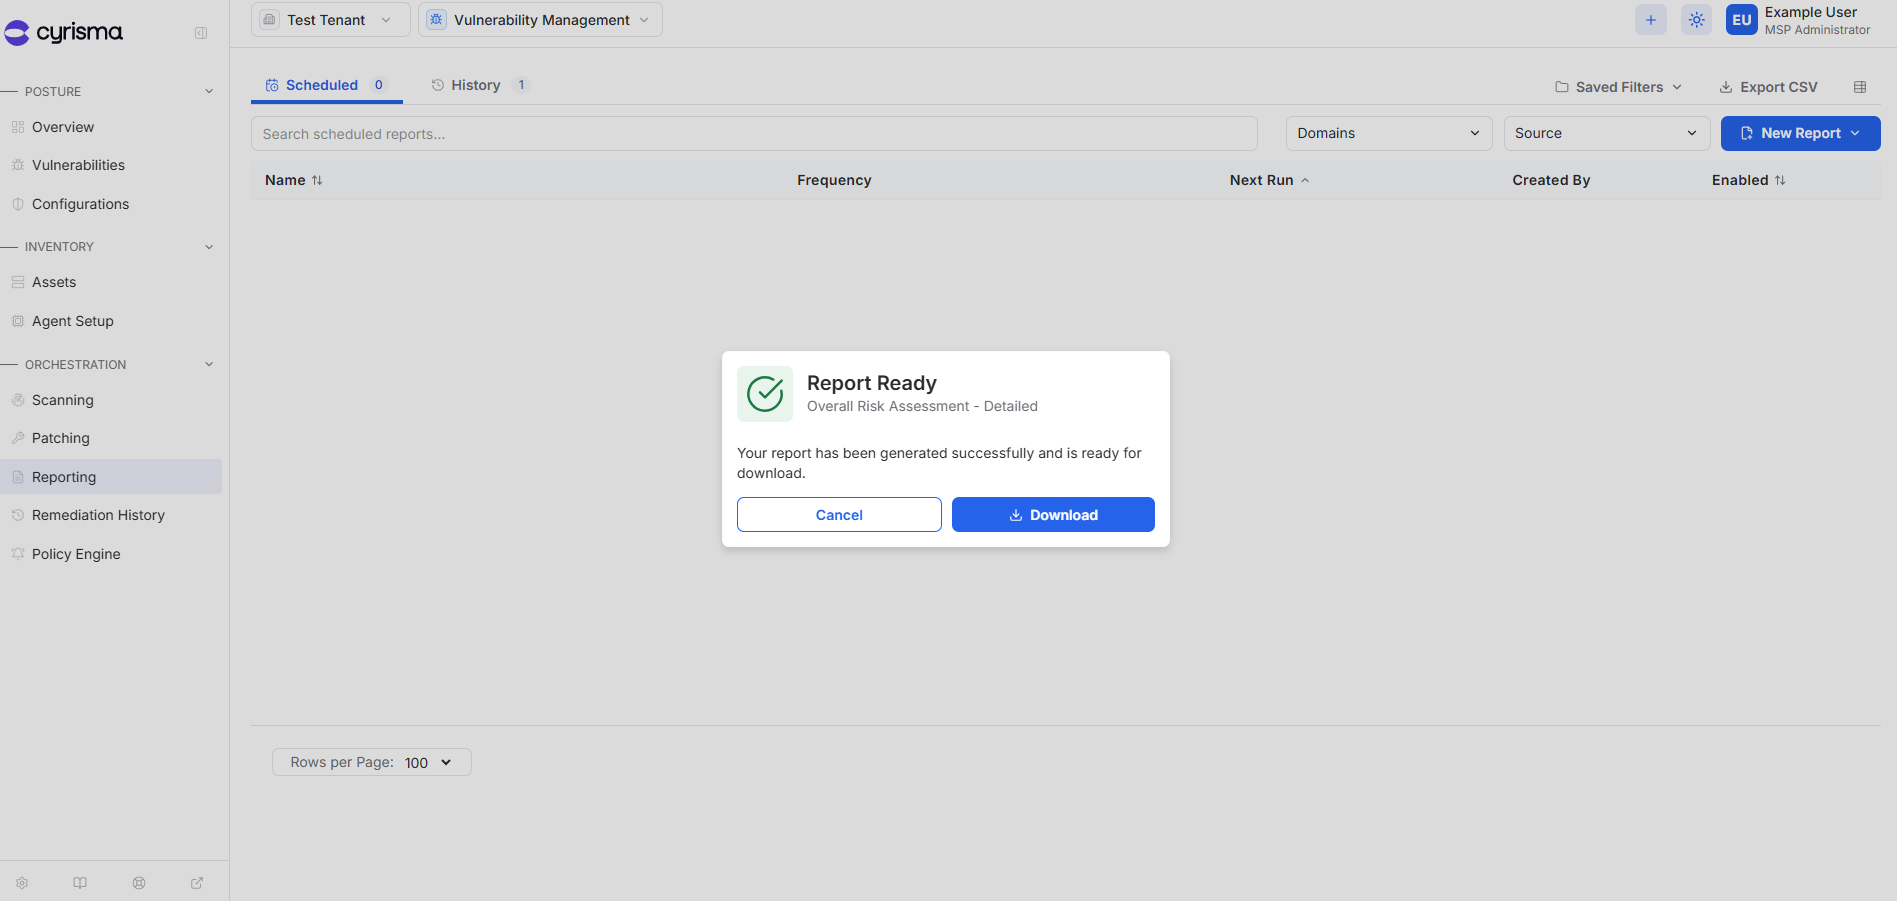Click the New Report button
The width and height of the screenshot is (1897, 901).
coord(1800,133)
